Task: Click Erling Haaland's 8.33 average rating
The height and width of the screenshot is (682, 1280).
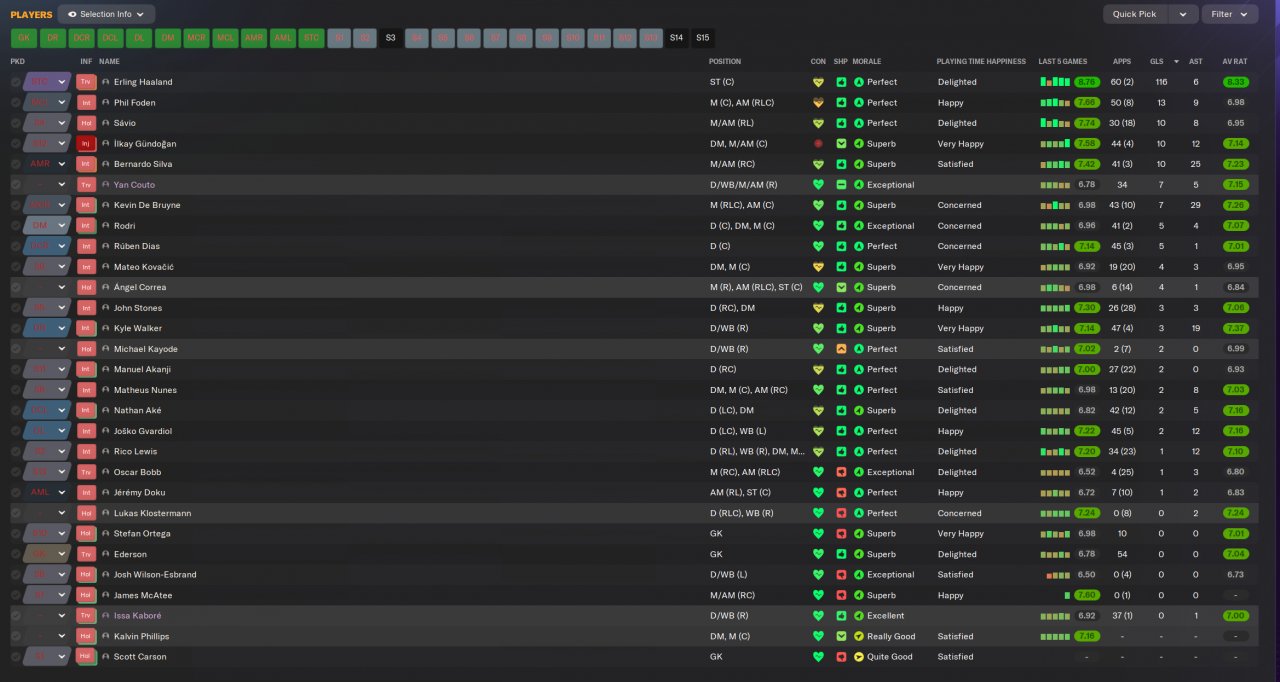Action: pyautogui.click(x=1235, y=82)
